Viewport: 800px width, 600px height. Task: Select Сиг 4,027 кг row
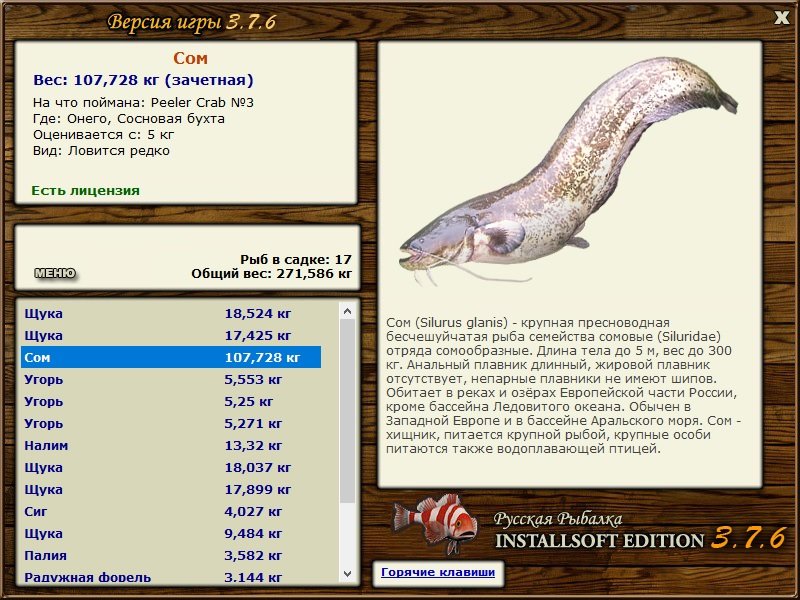(x=171, y=511)
